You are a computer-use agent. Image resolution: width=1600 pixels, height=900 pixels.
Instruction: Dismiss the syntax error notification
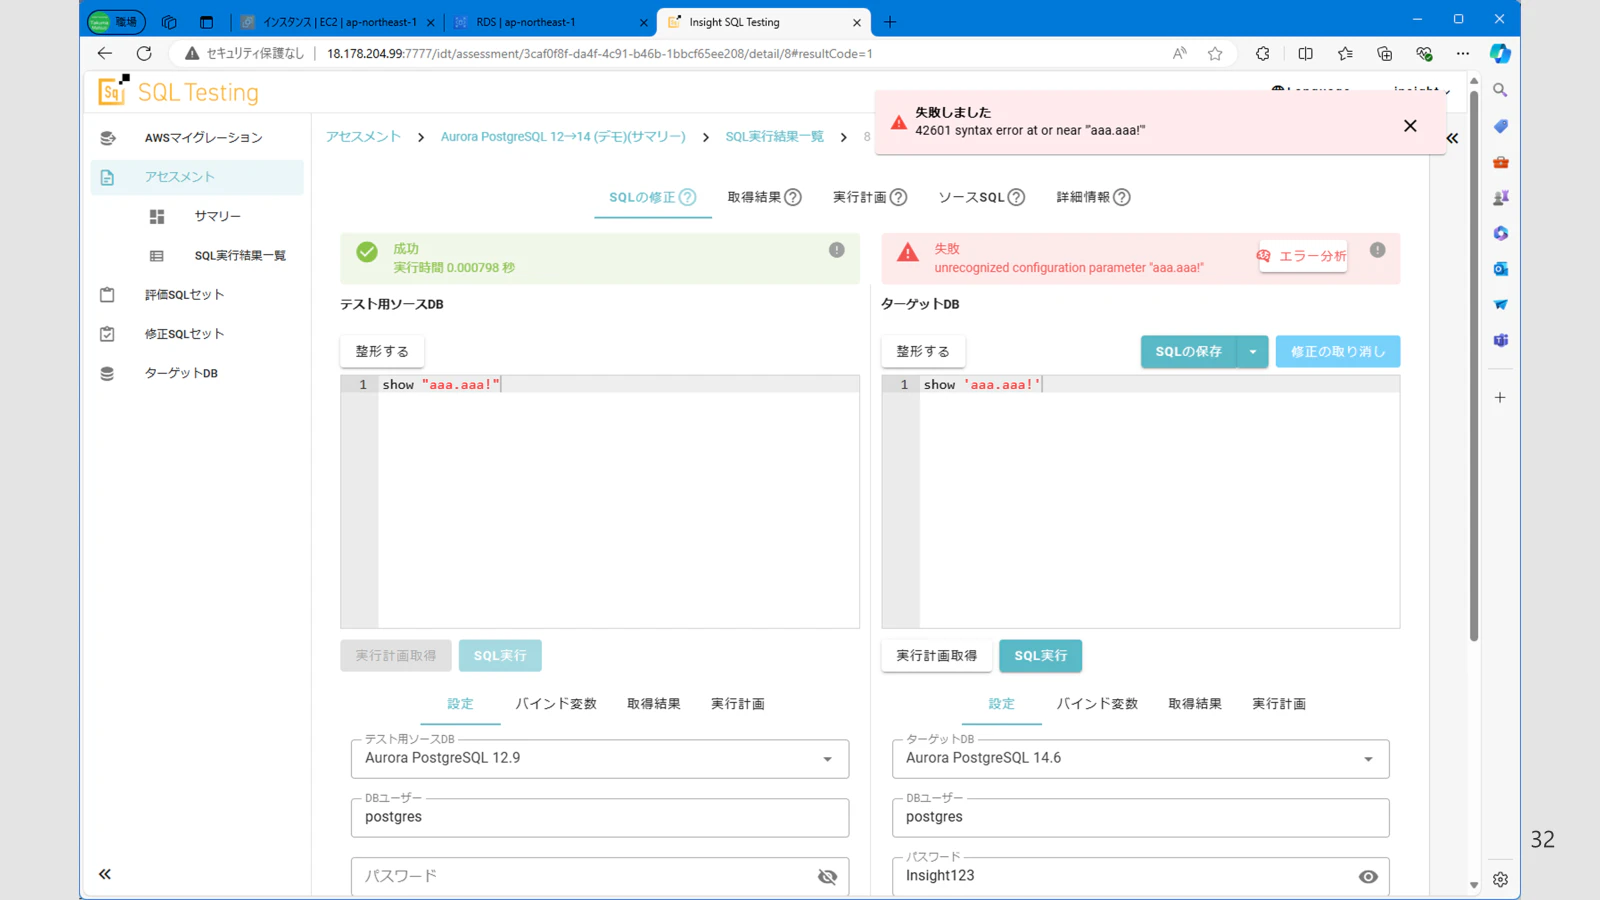tap(1410, 126)
